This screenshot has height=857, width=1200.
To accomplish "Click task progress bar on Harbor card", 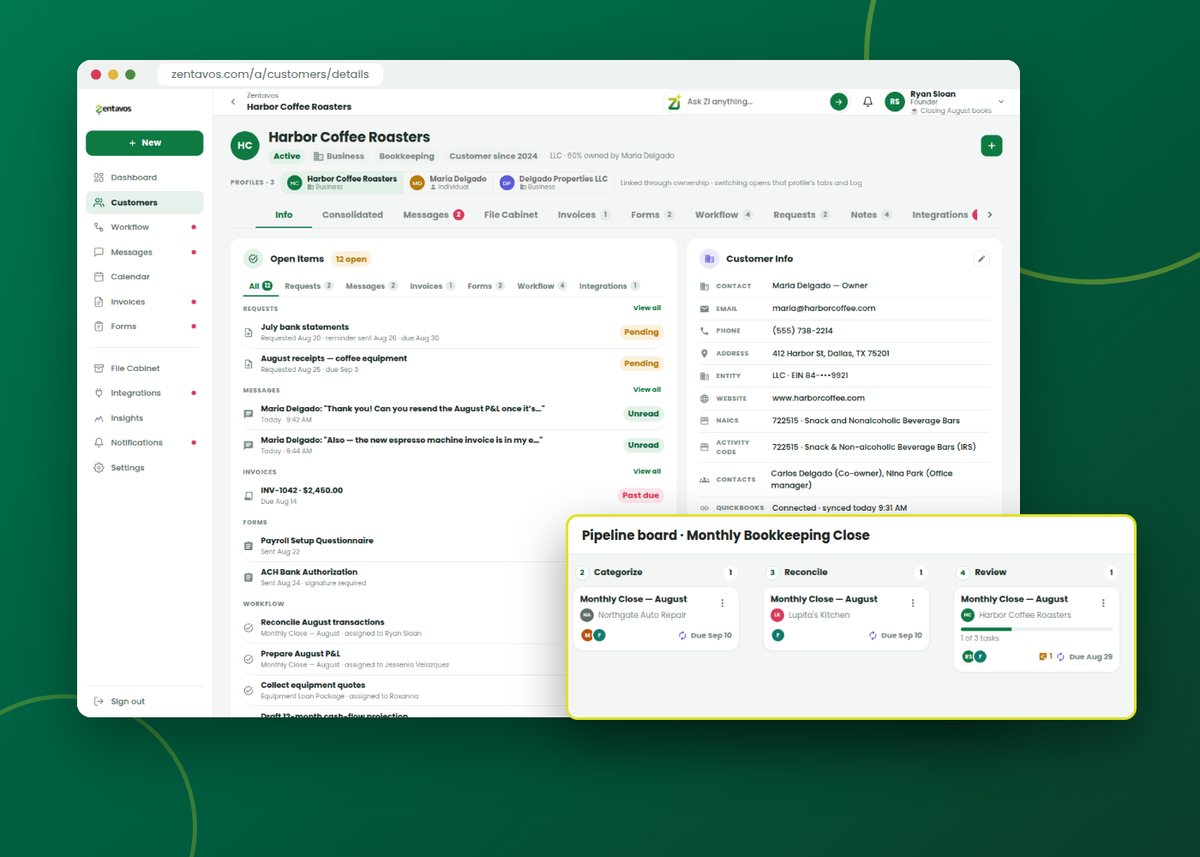I will (1036, 629).
